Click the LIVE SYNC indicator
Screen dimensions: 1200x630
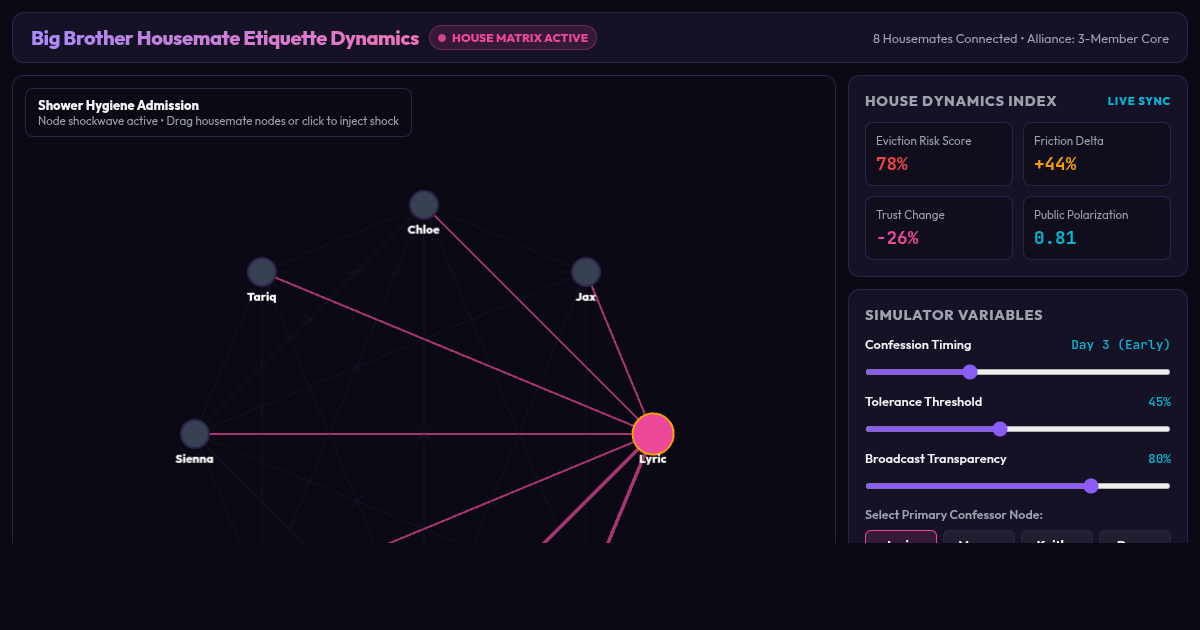point(1139,101)
